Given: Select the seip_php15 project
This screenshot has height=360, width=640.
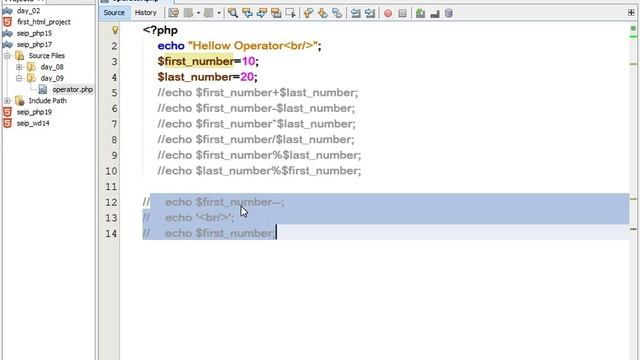Looking at the screenshot, I should 34,33.
